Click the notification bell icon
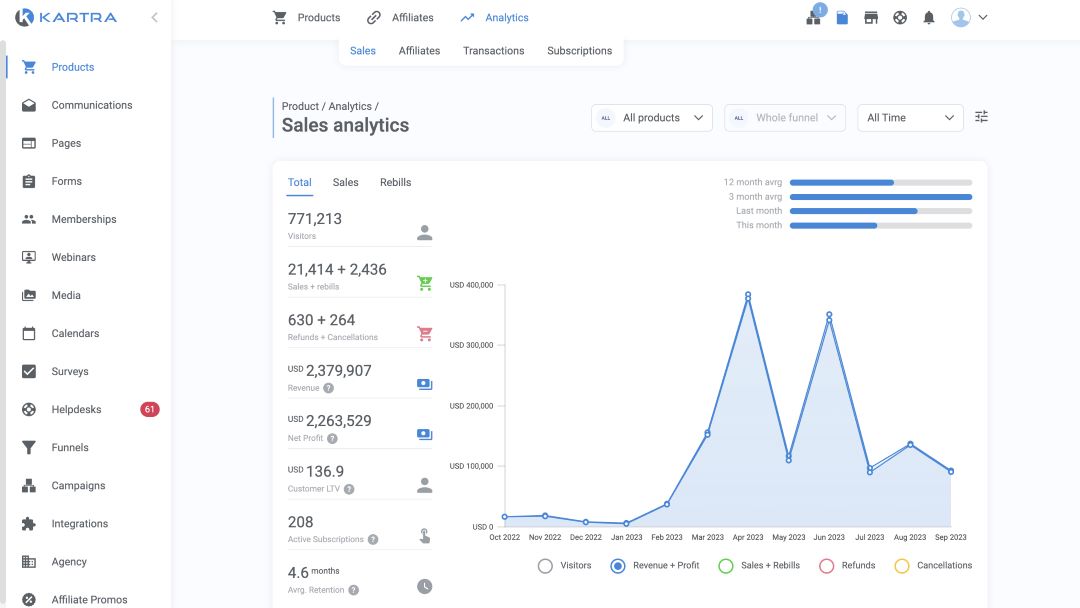Viewport: 1080px width, 608px height. click(929, 18)
